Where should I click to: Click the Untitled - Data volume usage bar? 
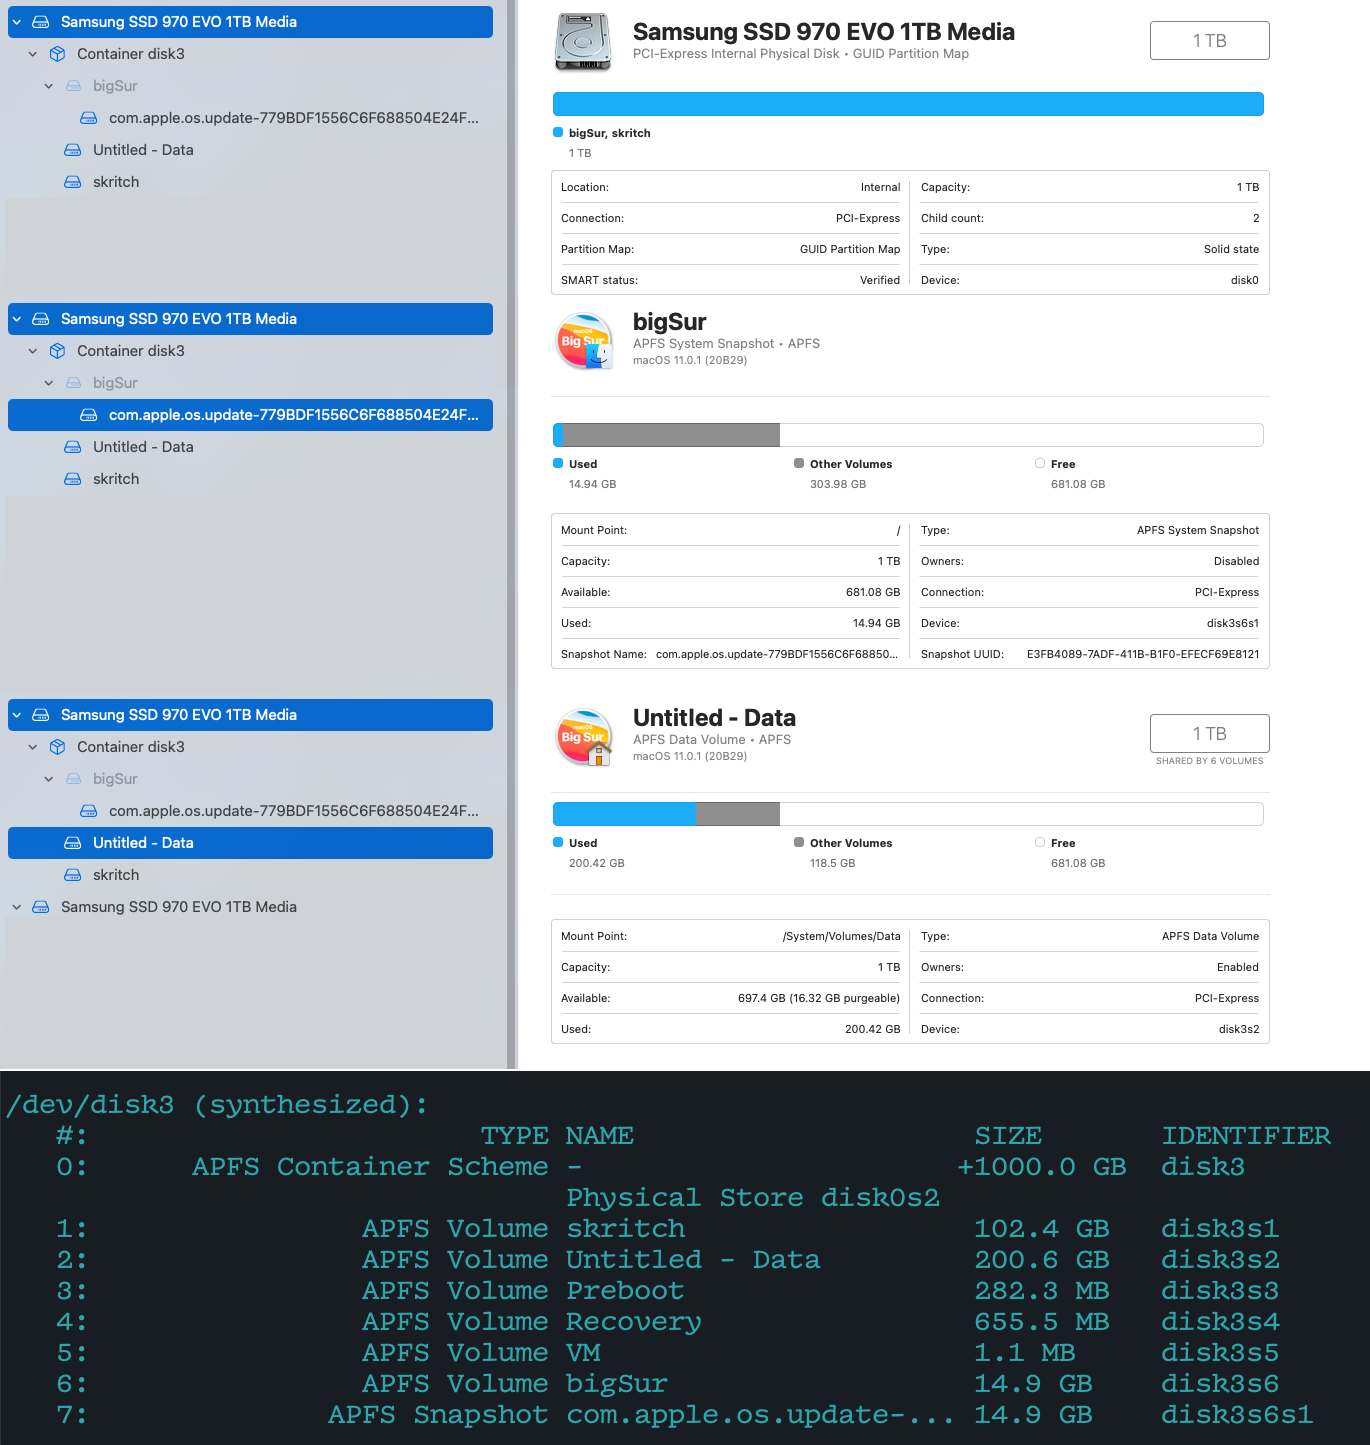point(908,814)
